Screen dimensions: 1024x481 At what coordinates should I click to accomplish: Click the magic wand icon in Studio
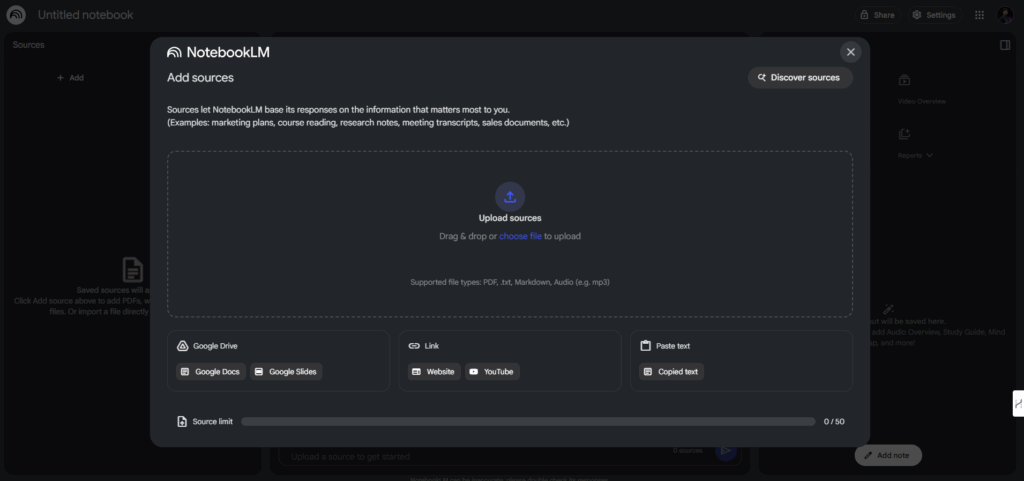click(x=888, y=309)
